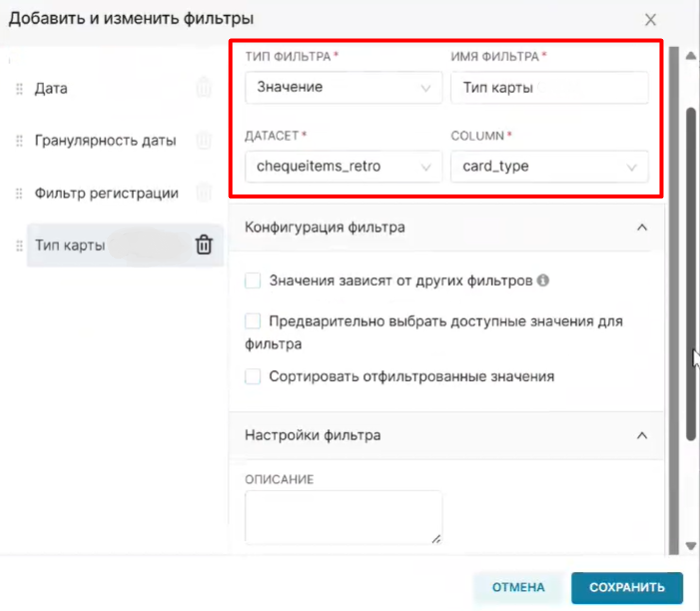Click drag handle of Тип карты filter
700x611 pixels.
(x=19, y=245)
